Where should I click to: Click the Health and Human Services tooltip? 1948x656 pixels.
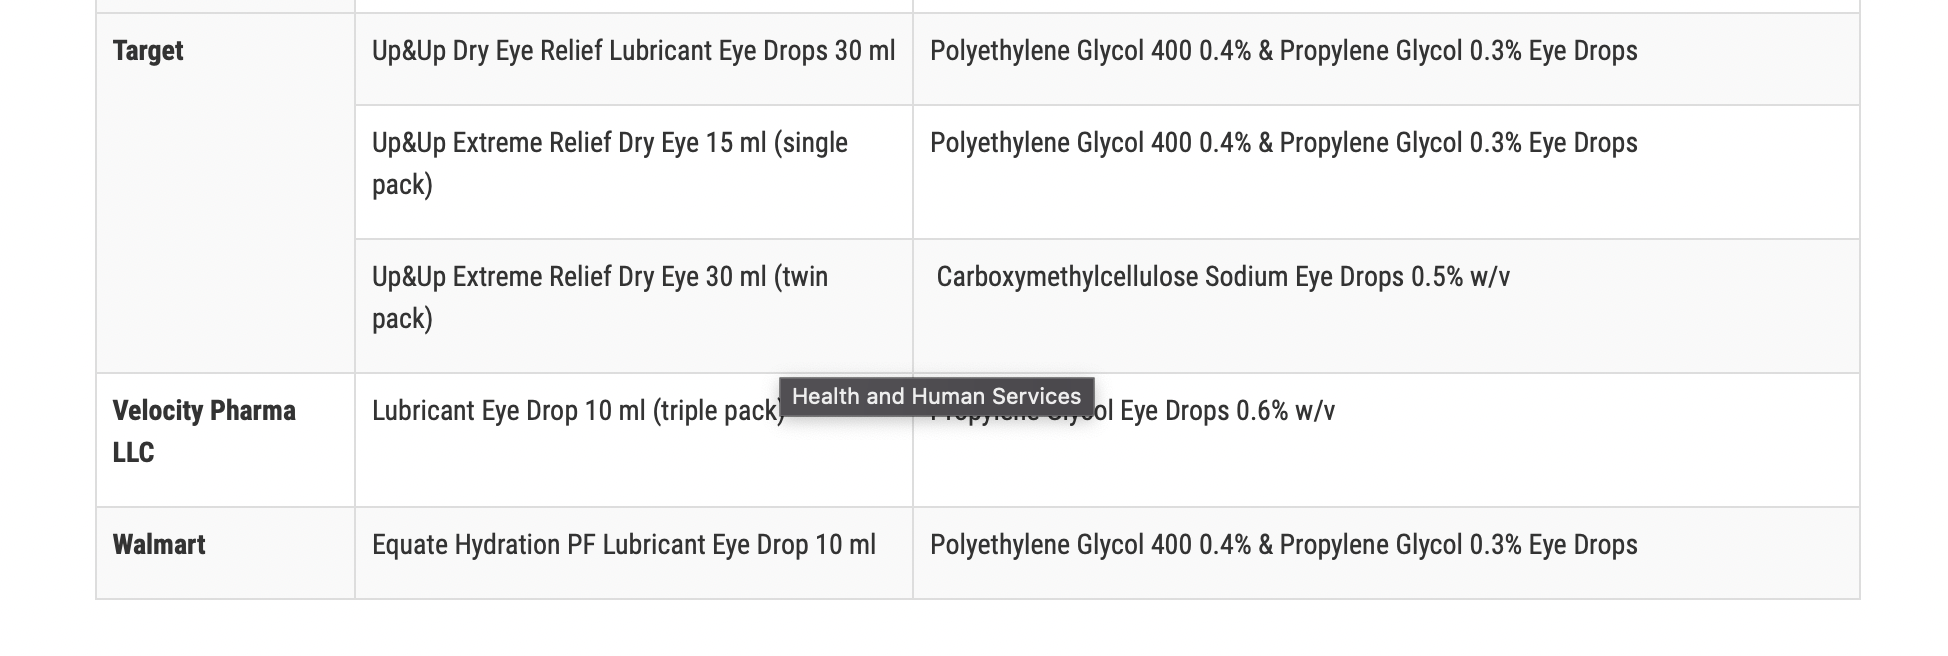point(936,397)
